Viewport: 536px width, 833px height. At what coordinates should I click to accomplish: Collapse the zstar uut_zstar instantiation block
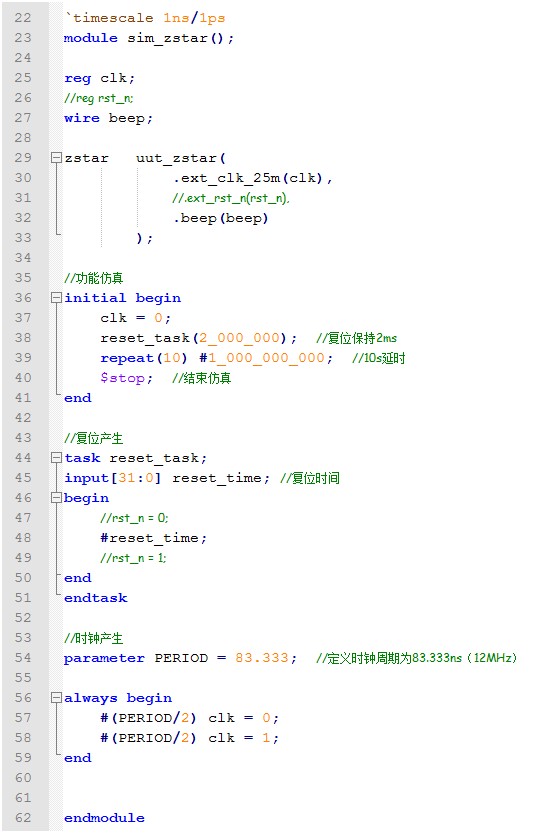[56, 158]
